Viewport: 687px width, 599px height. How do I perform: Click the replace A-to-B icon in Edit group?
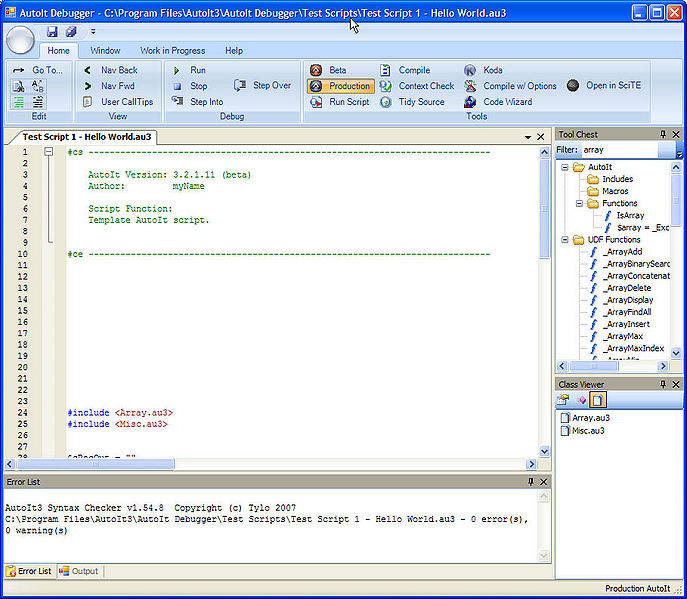click(38, 86)
